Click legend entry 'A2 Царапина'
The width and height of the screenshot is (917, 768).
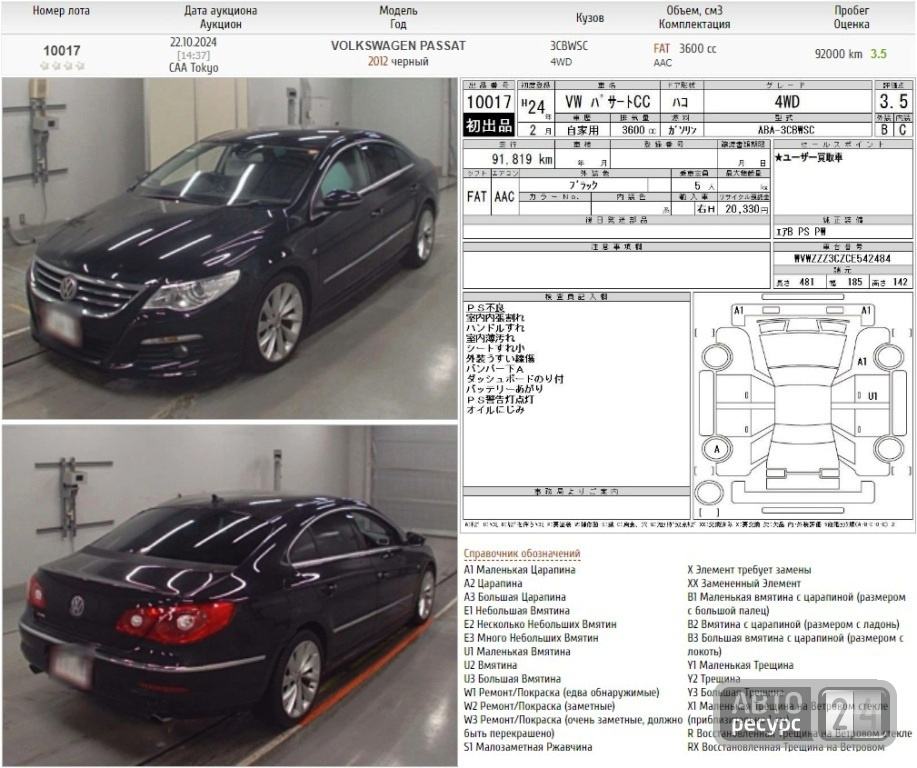tap(493, 583)
